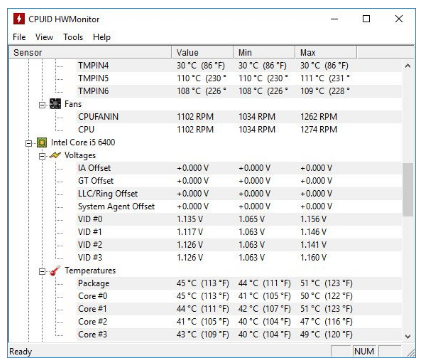Select the TMPIN4 sensor row
The image size is (423, 361).
pyautogui.click(x=238, y=66)
